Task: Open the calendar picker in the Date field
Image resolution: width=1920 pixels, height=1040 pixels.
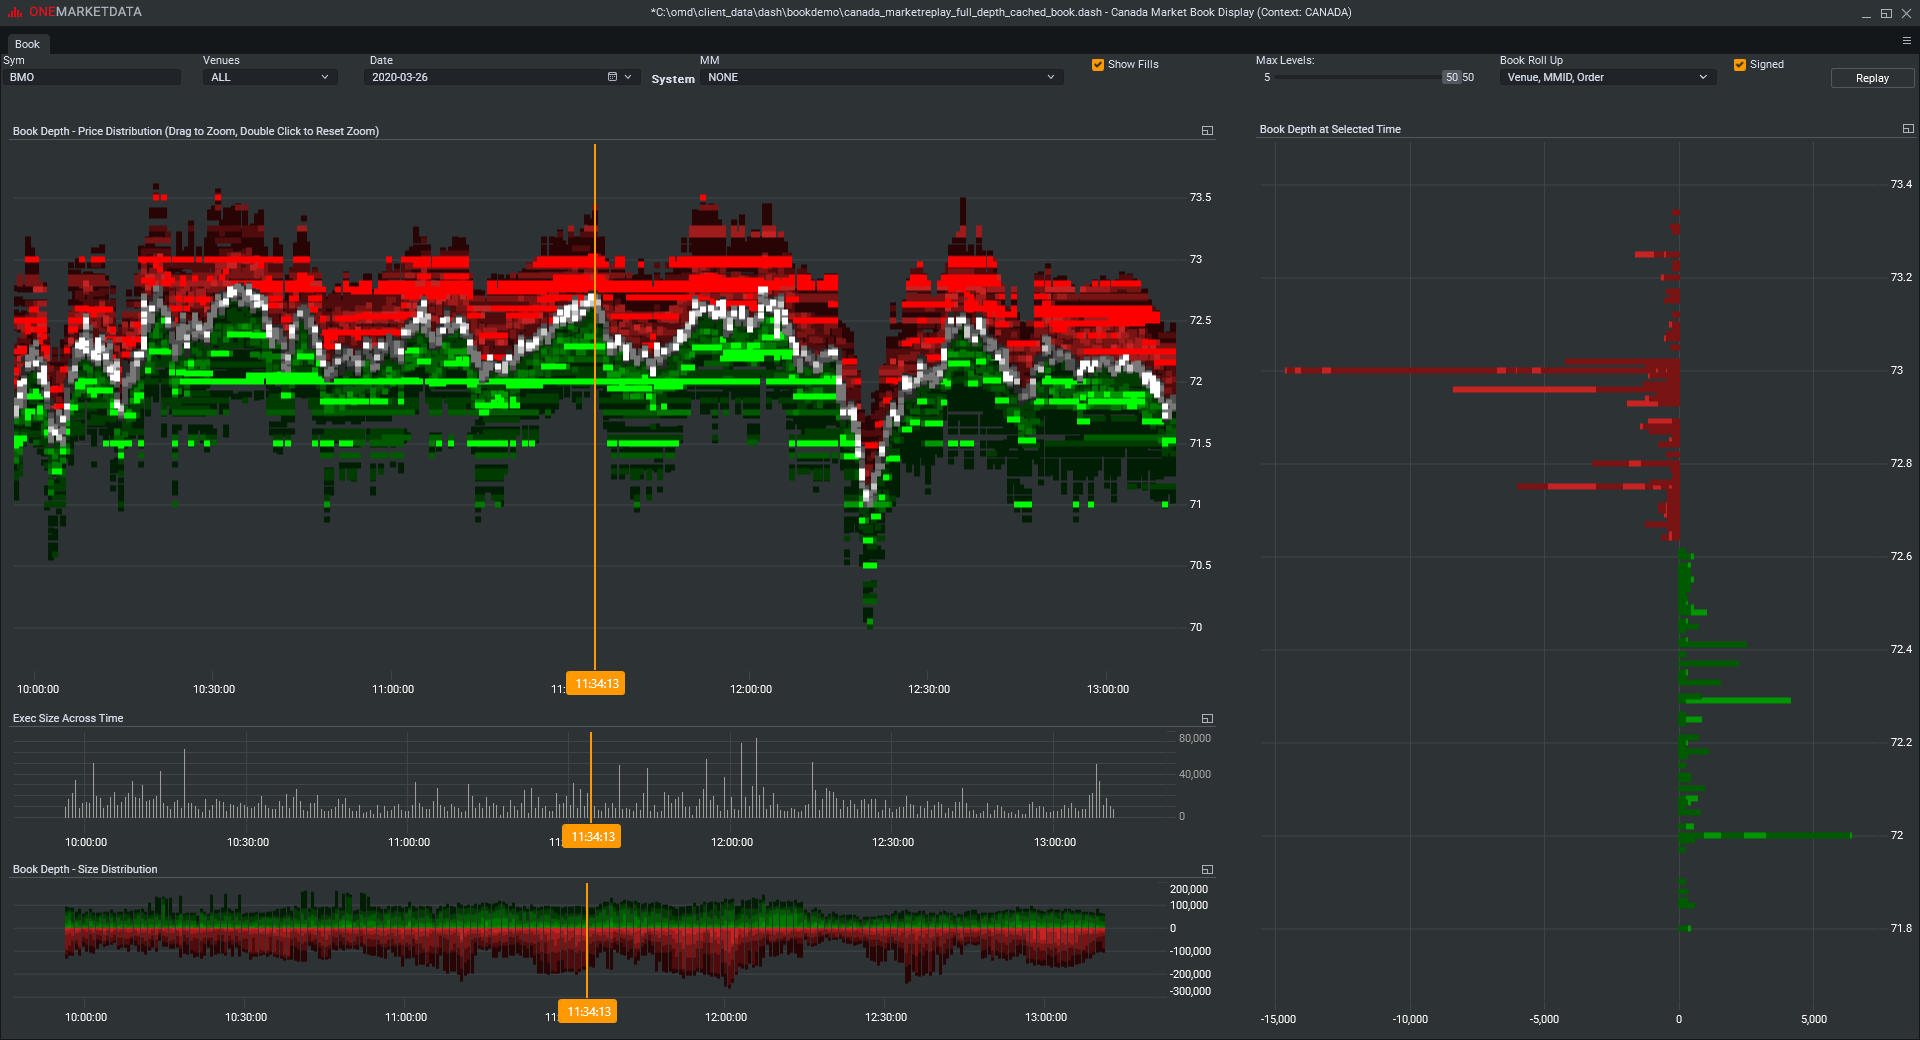Action: [611, 77]
